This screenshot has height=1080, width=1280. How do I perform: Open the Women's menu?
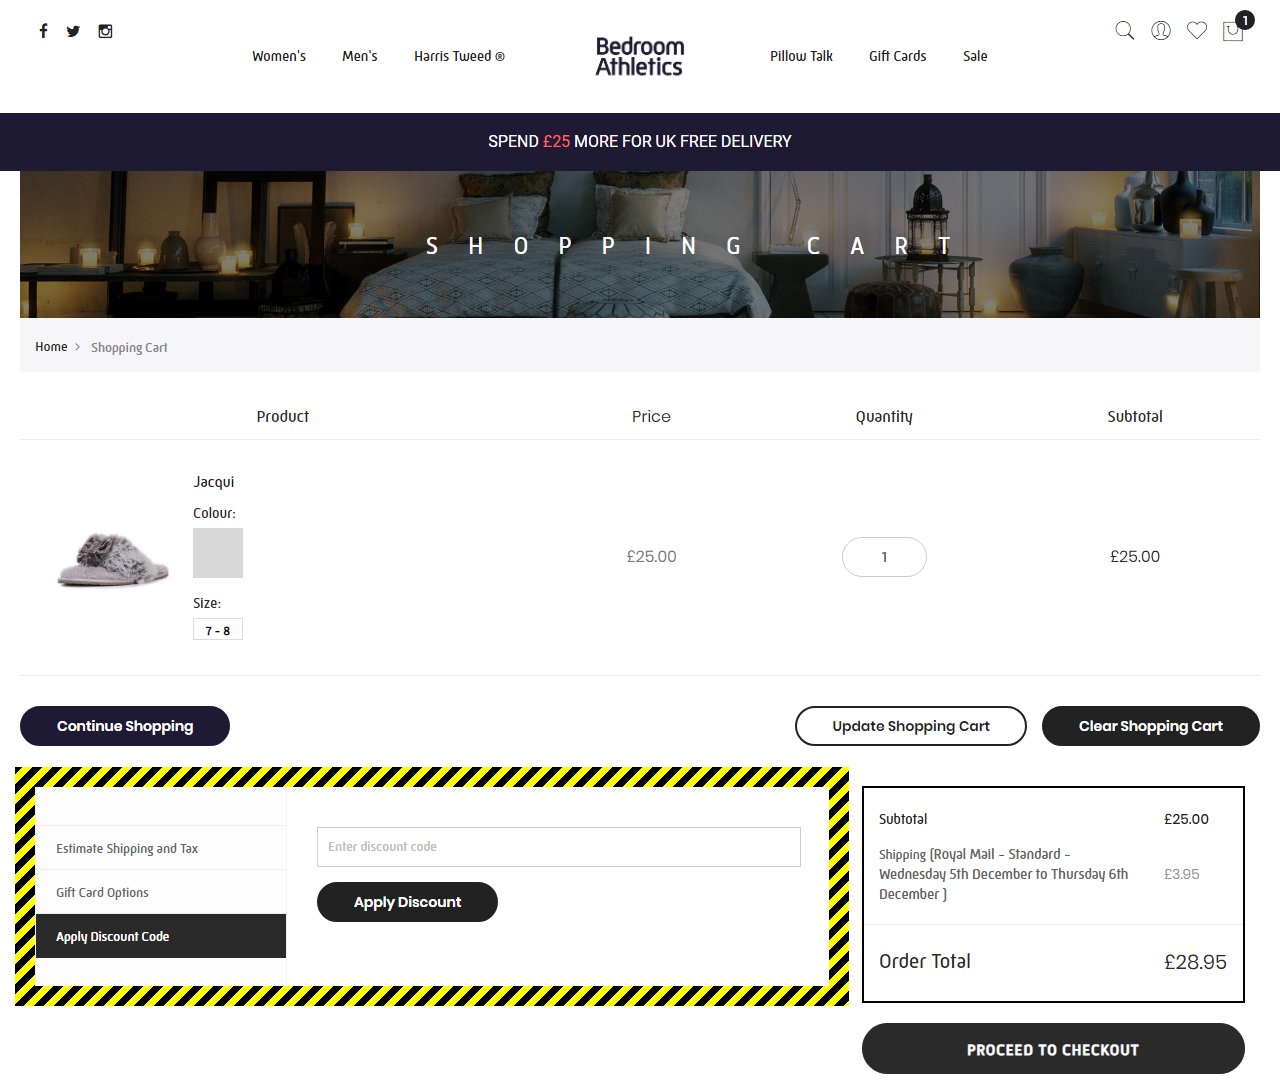(279, 56)
